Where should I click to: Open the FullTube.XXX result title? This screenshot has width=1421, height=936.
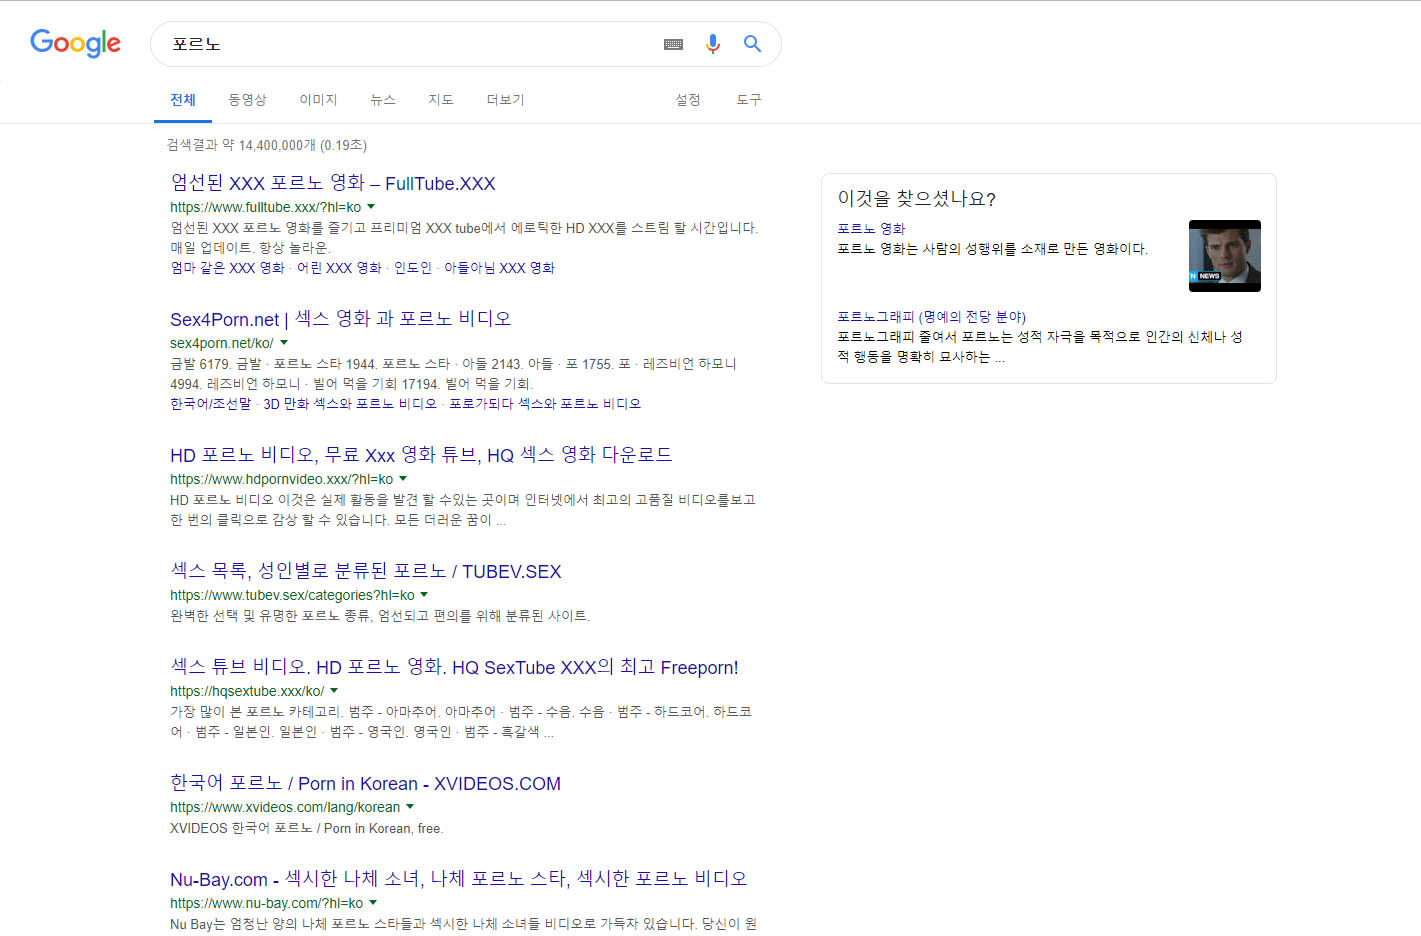coord(333,183)
